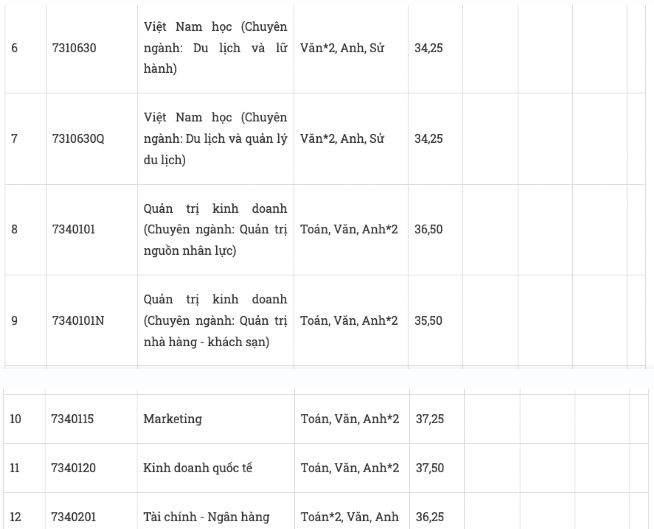Select major code 7340101 without suffix
The height and width of the screenshot is (529, 654).
(x=73, y=230)
